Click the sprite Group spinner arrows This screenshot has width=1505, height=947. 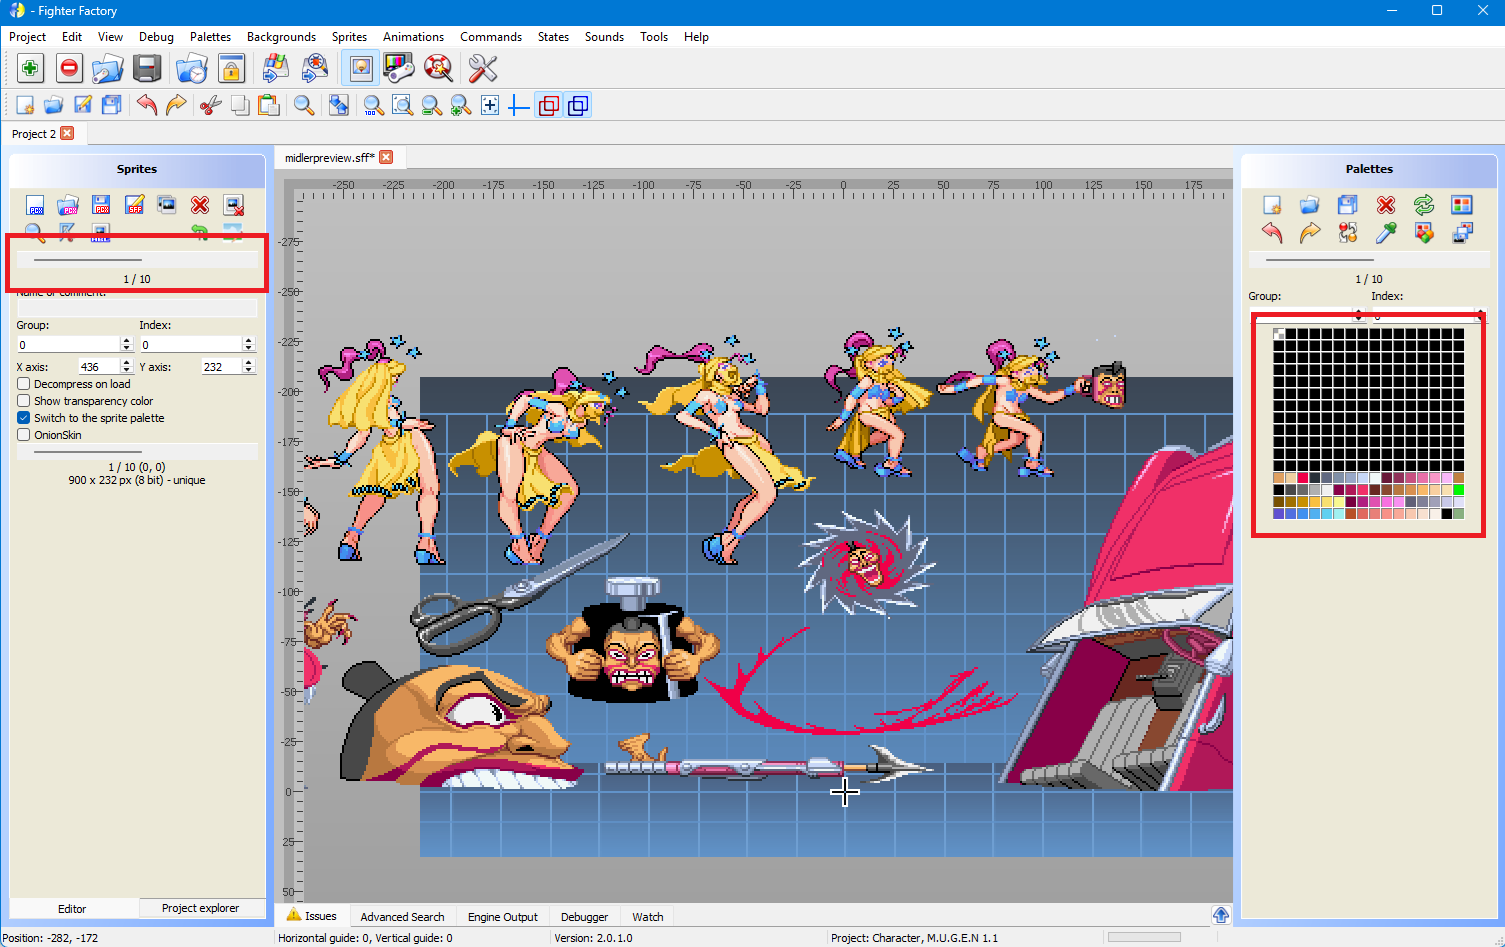click(126, 344)
